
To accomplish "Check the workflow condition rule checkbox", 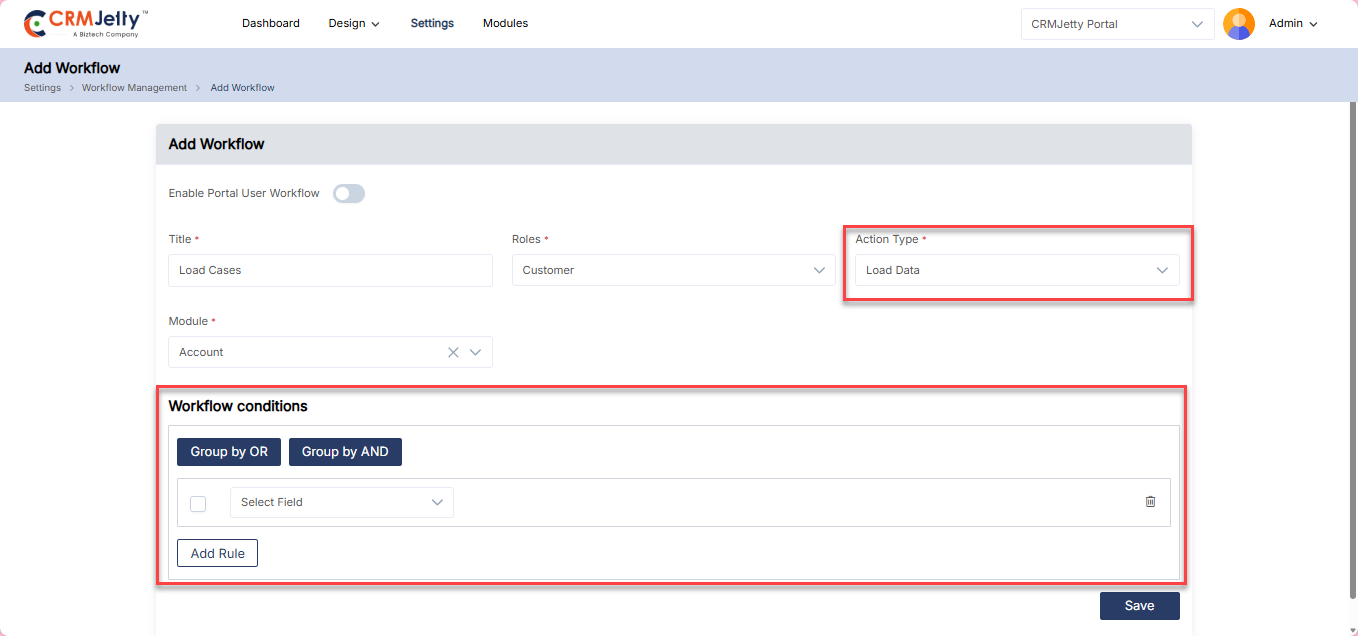I will pos(198,503).
